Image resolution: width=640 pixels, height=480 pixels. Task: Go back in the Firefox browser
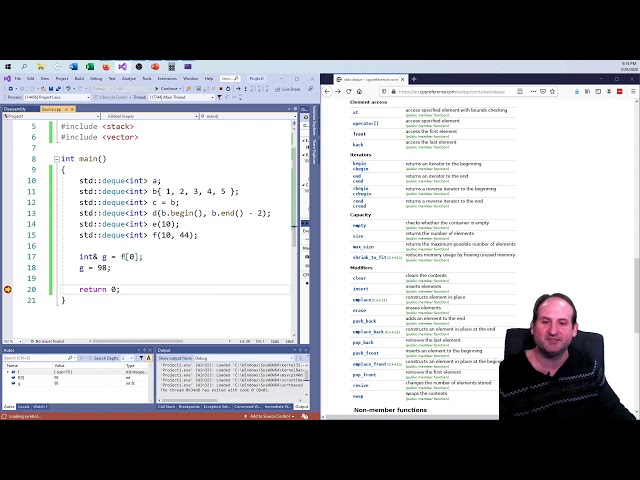coord(327,91)
